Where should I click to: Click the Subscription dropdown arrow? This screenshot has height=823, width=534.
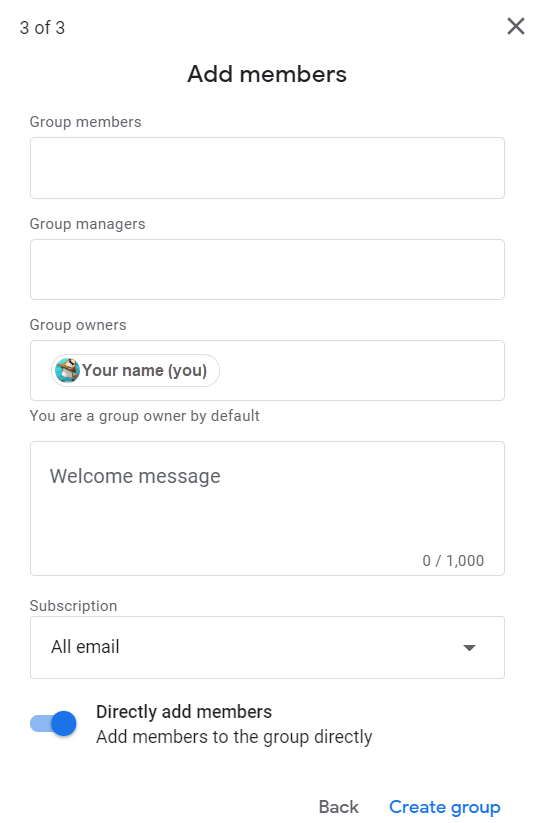(x=469, y=648)
